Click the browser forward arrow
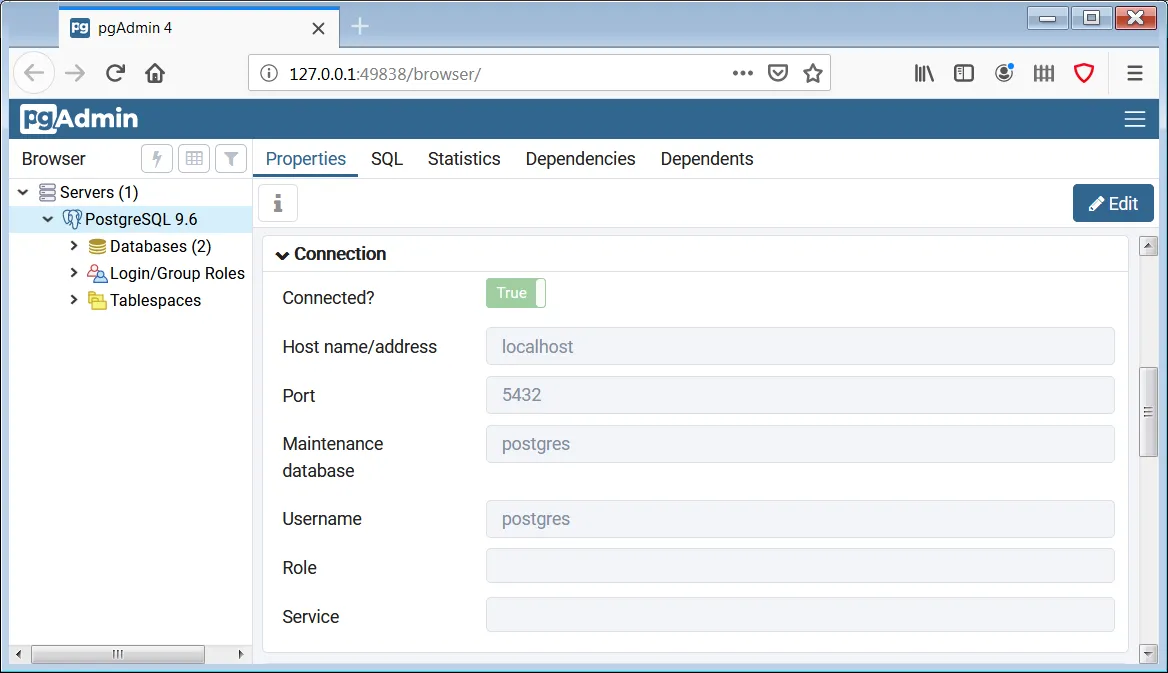 [x=74, y=73]
